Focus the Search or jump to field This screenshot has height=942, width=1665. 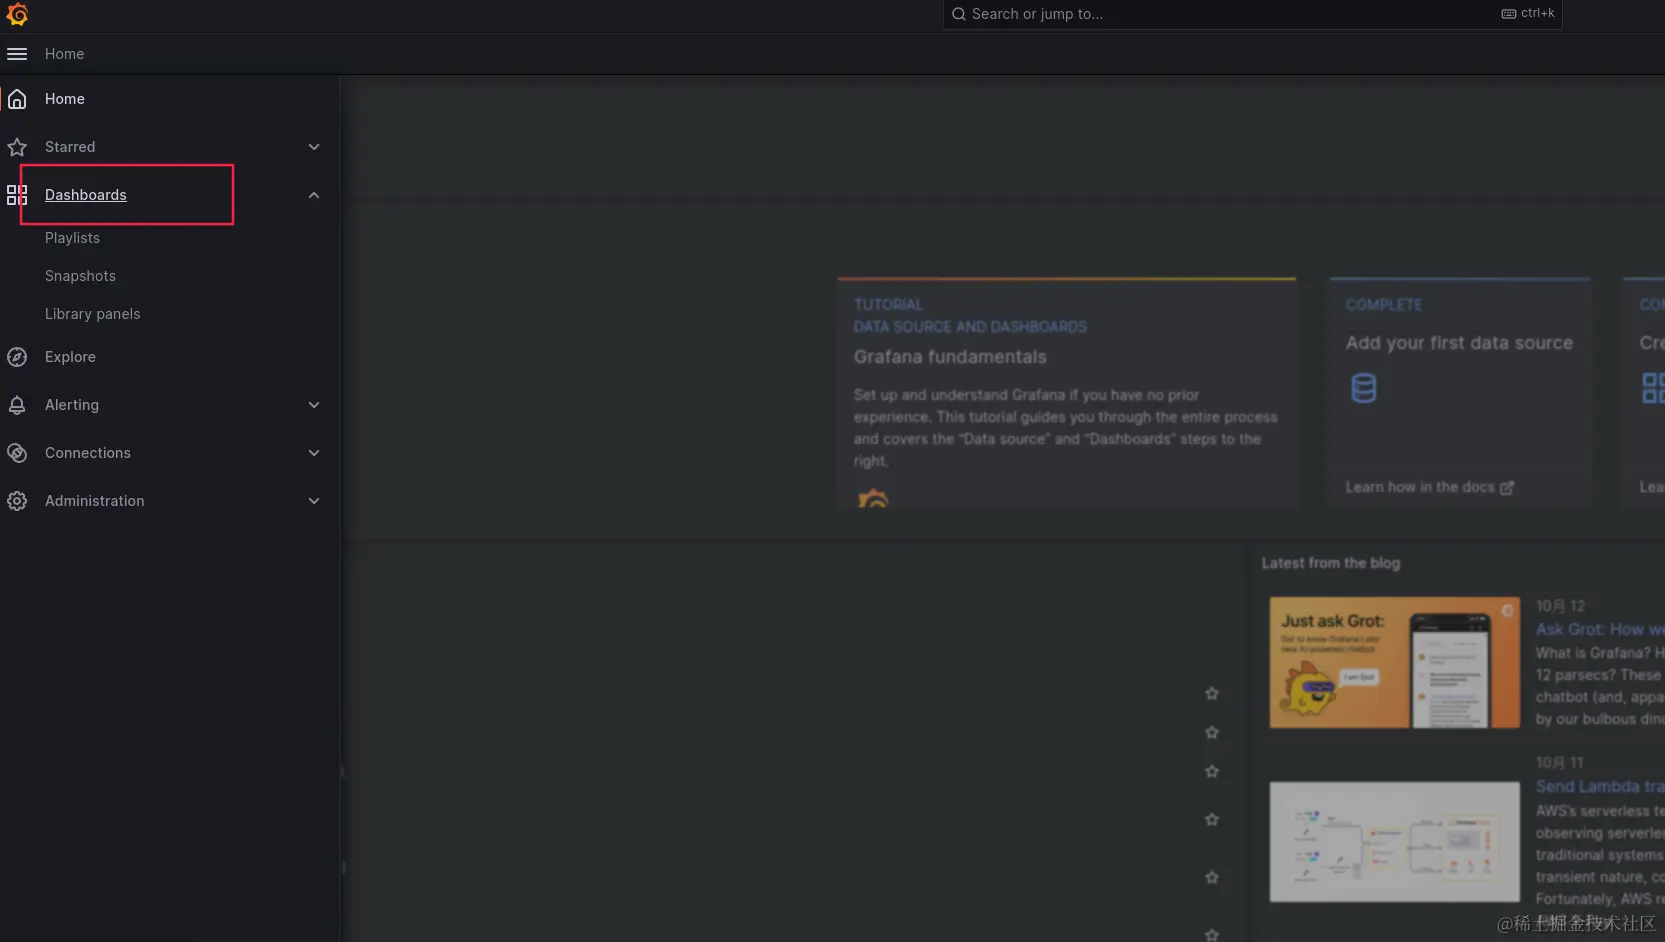pos(1252,14)
